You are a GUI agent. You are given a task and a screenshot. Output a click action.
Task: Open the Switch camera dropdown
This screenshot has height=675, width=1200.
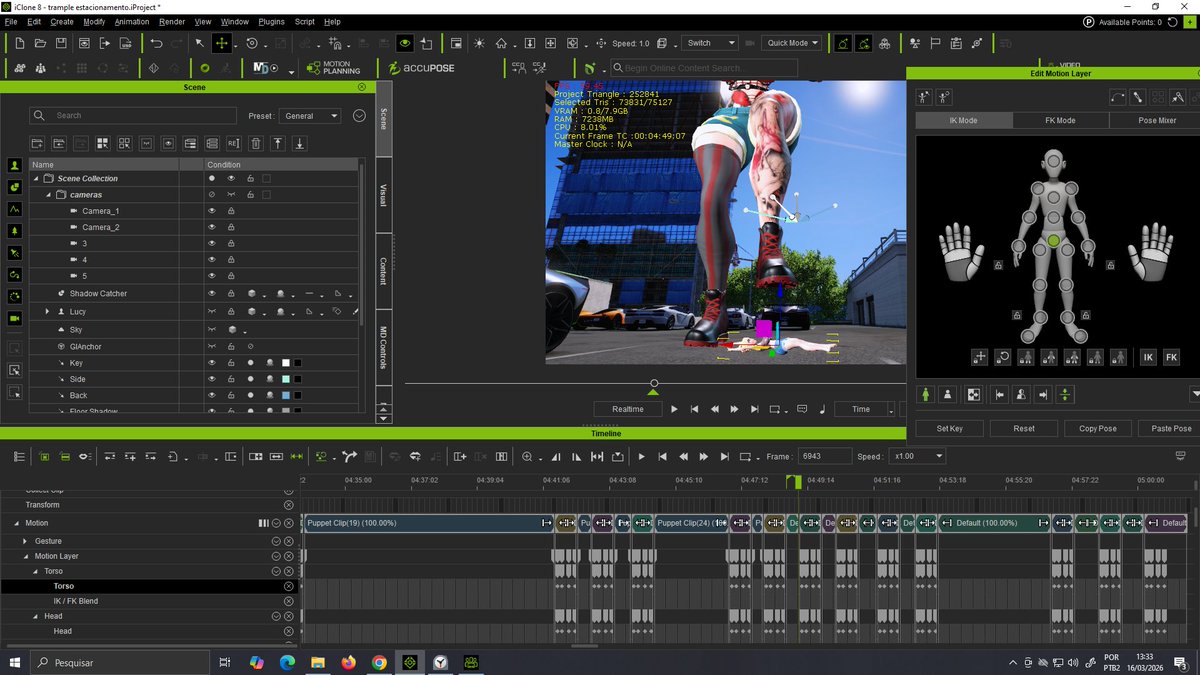(711, 43)
